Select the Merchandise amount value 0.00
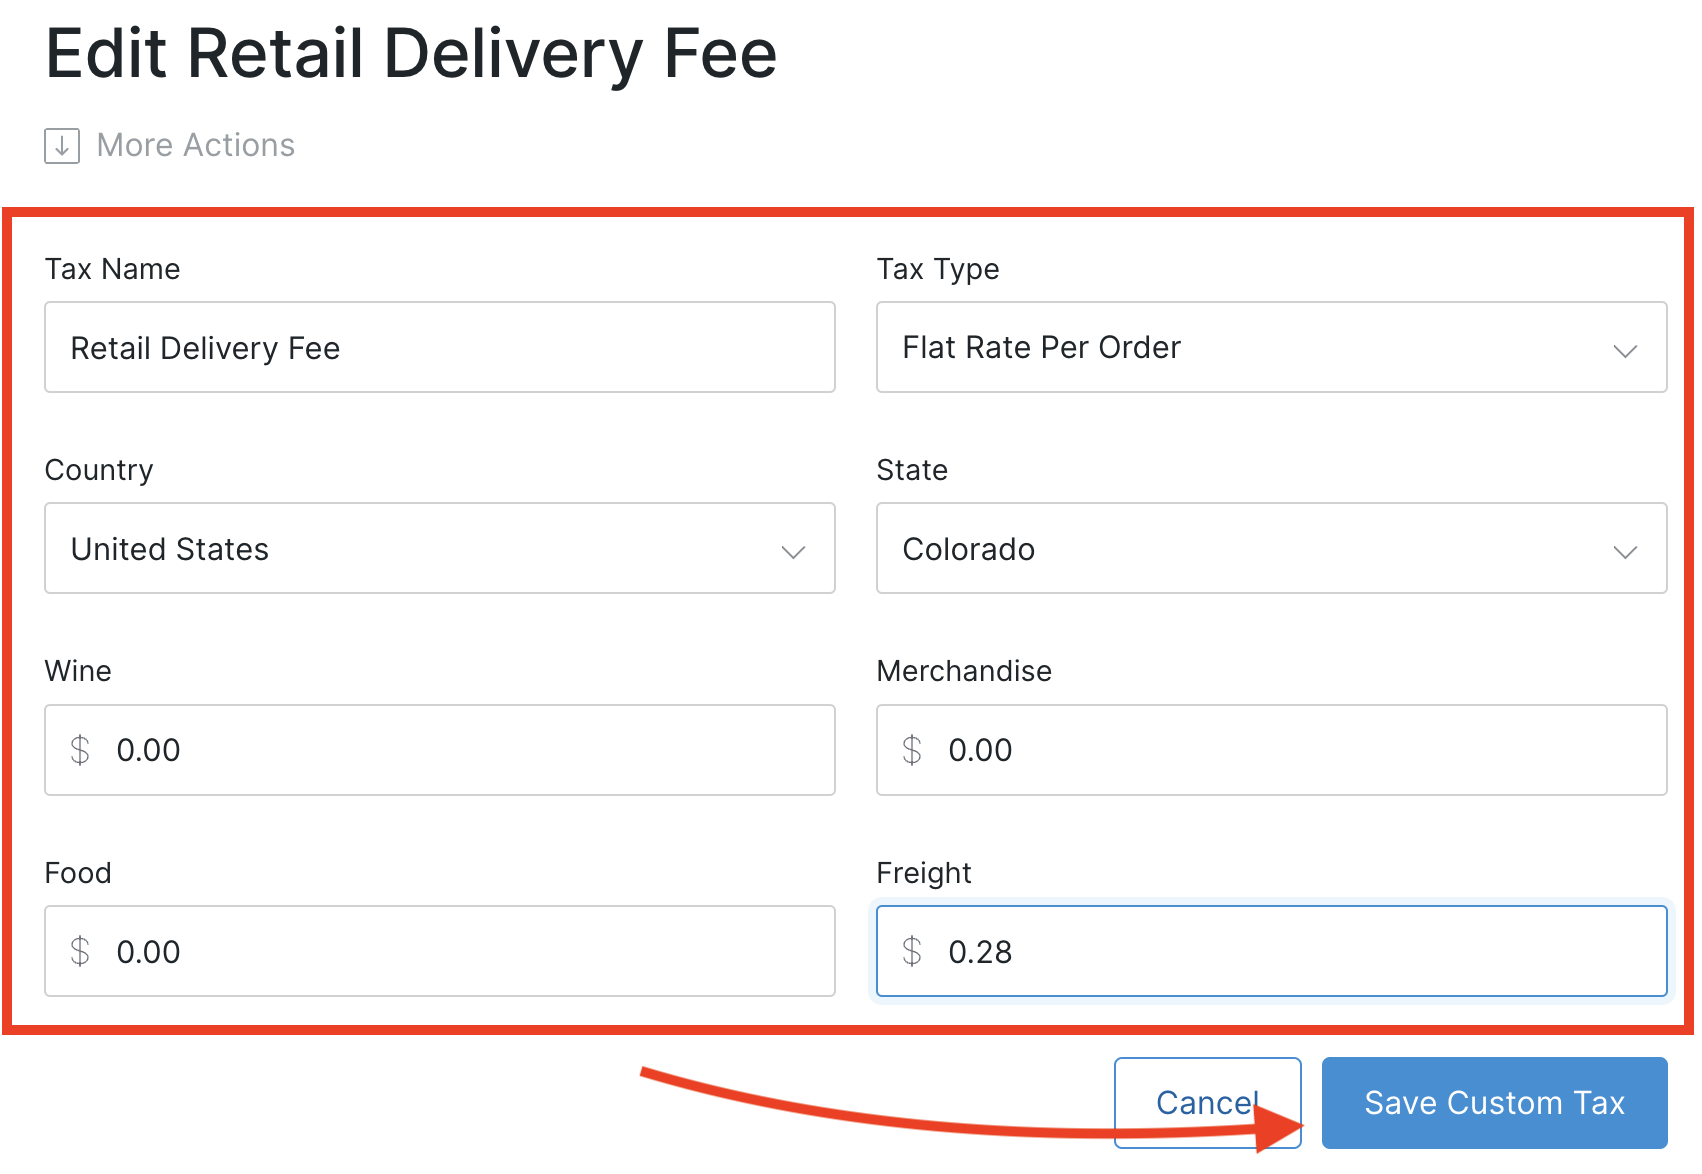The width and height of the screenshot is (1702, 1174). pyautogui.click(x=981, y=751)
